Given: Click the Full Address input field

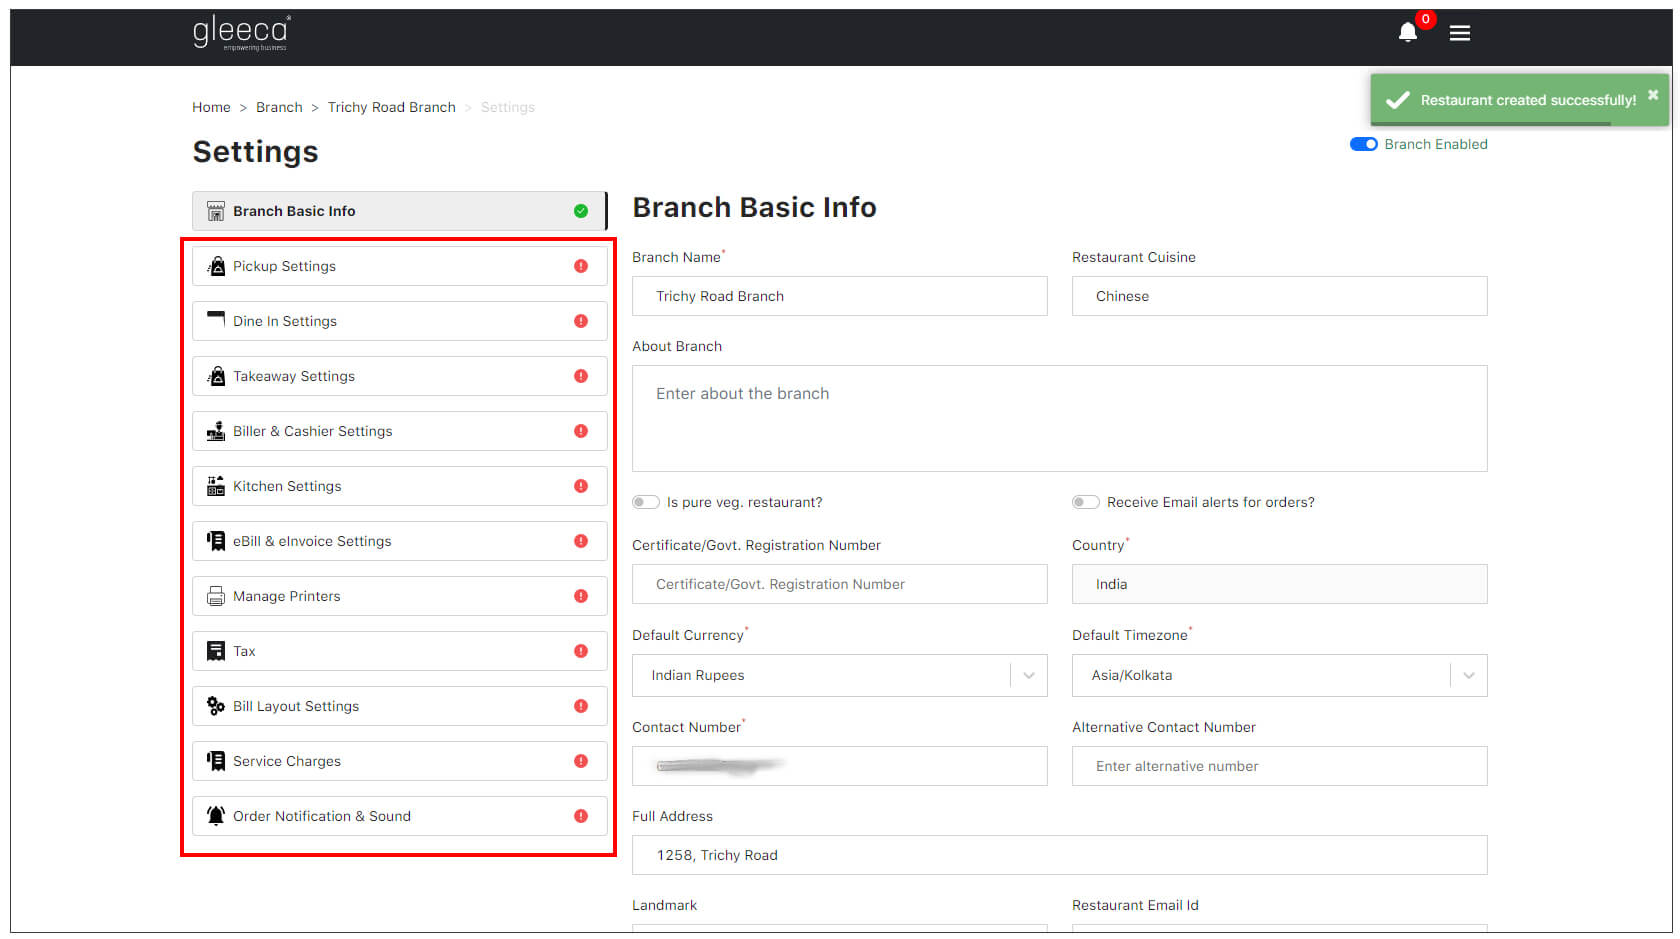Looking at the screenshot, I should pyautogui.click(x=1060, y=855).
